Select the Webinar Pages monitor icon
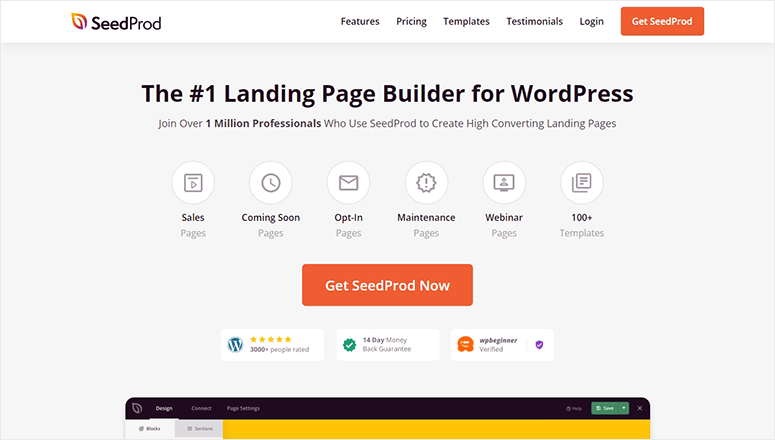This screenshot has width=775, height=440. tap(504, 182)
